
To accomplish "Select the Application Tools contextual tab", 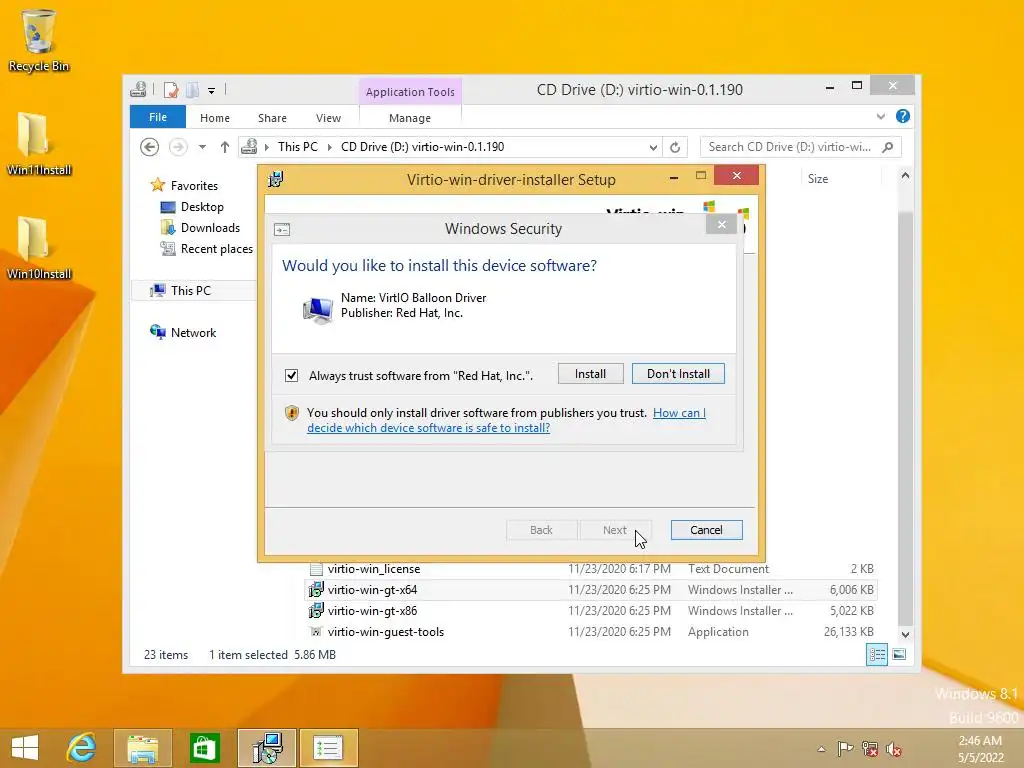I will coord(410,91).
